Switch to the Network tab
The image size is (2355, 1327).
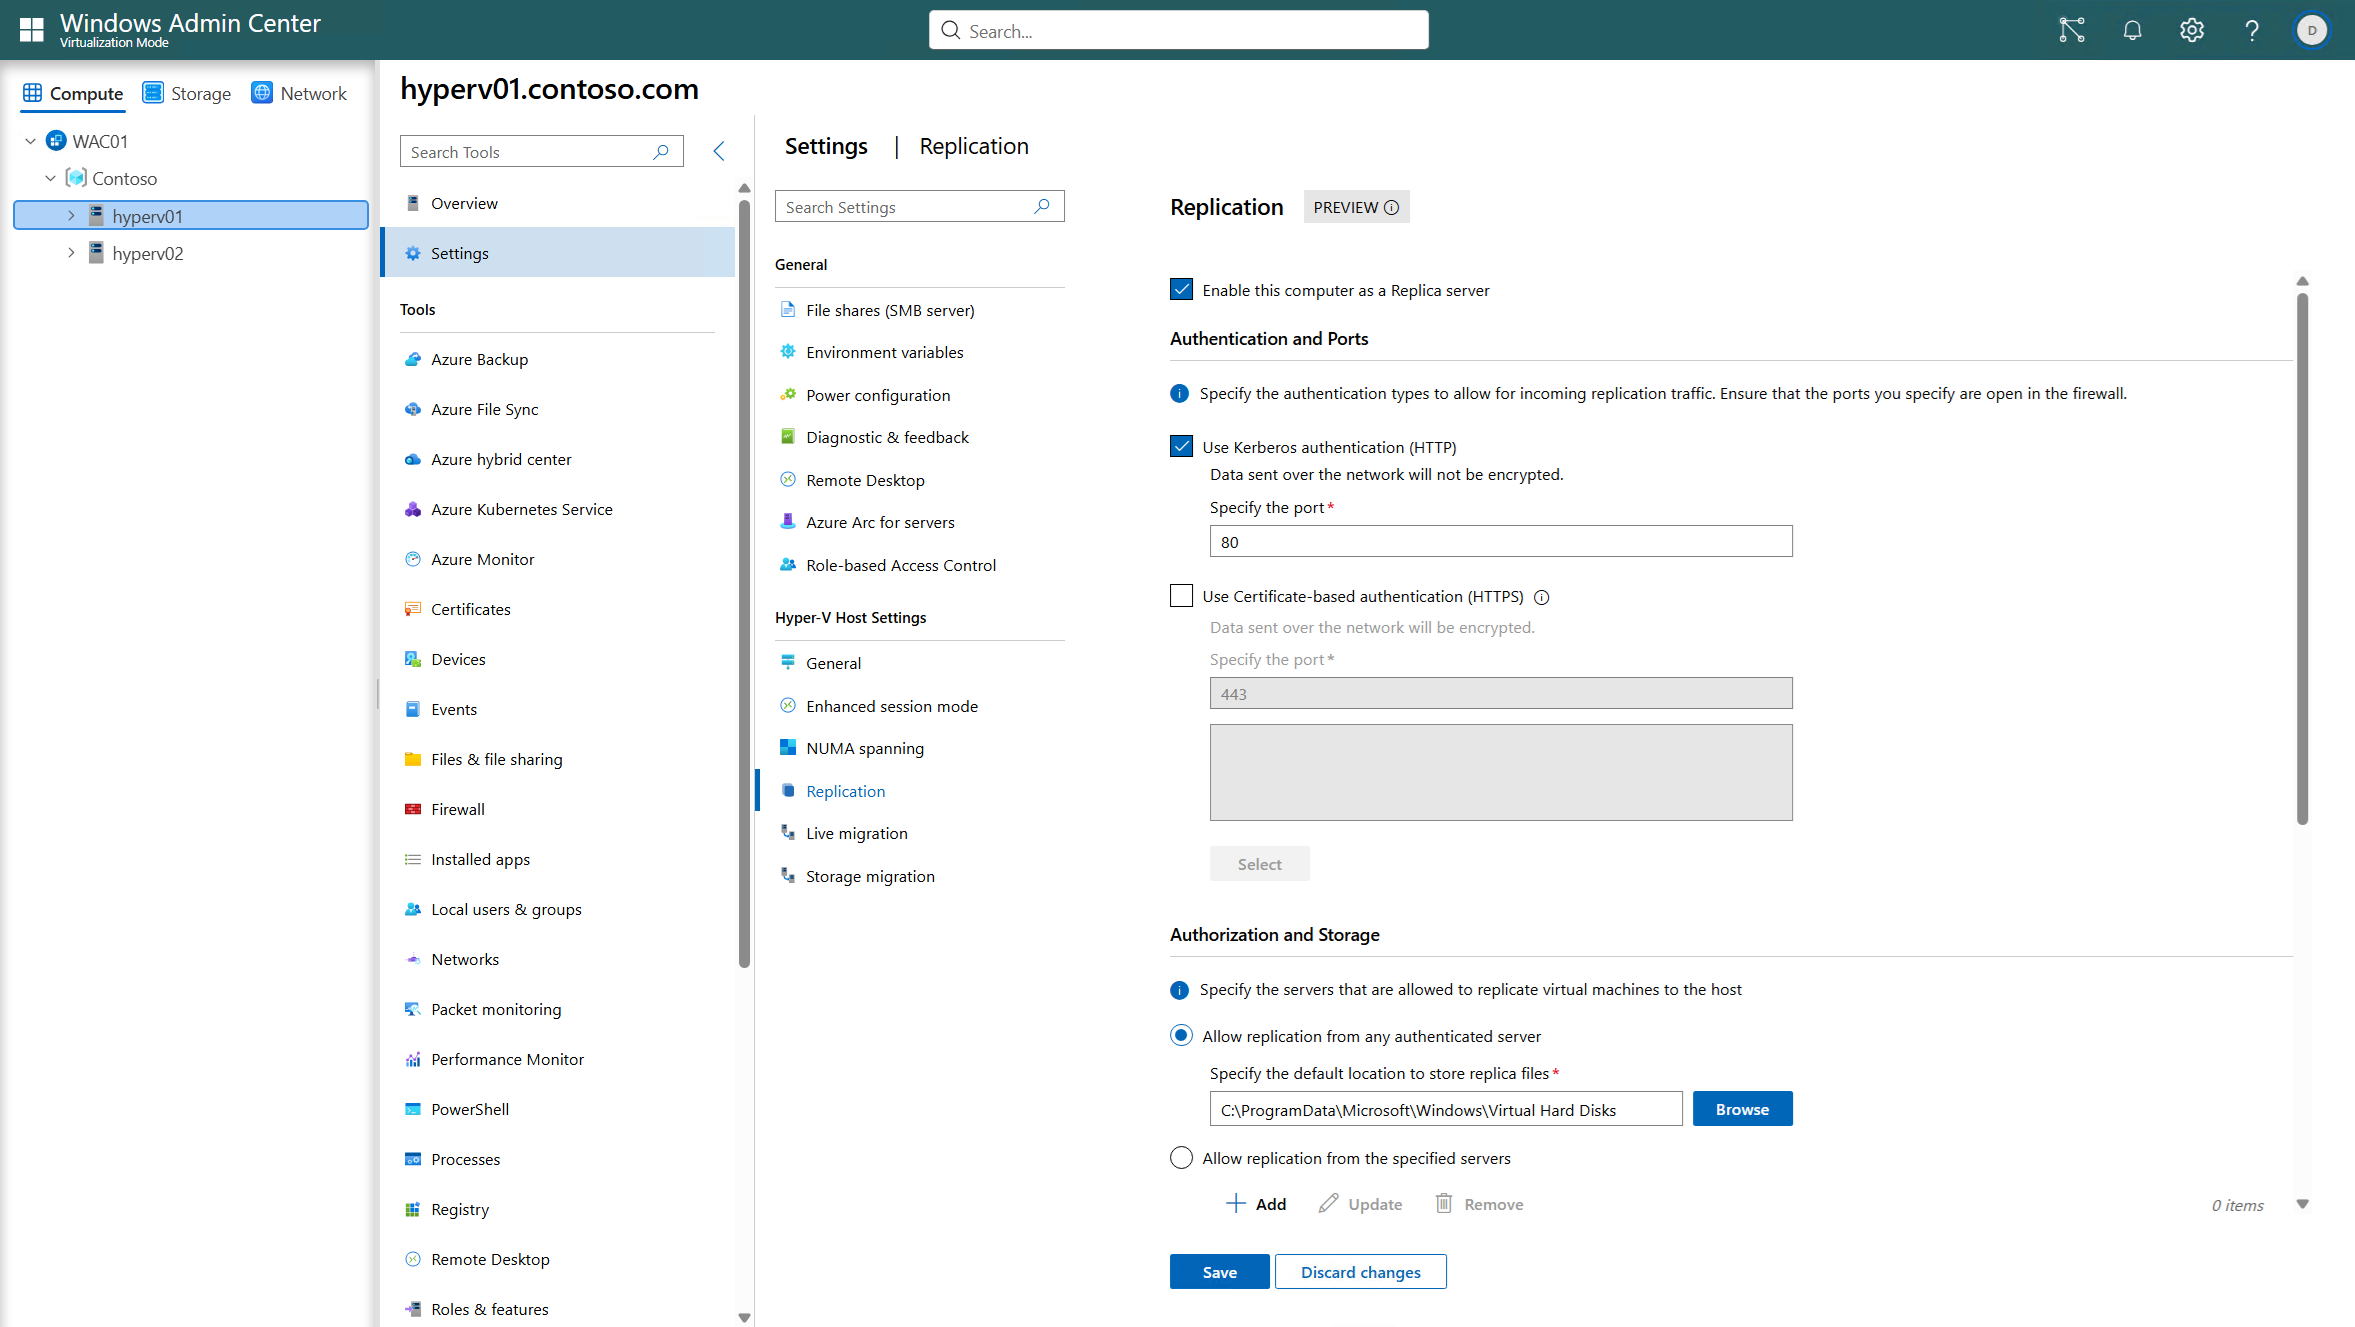299,93
